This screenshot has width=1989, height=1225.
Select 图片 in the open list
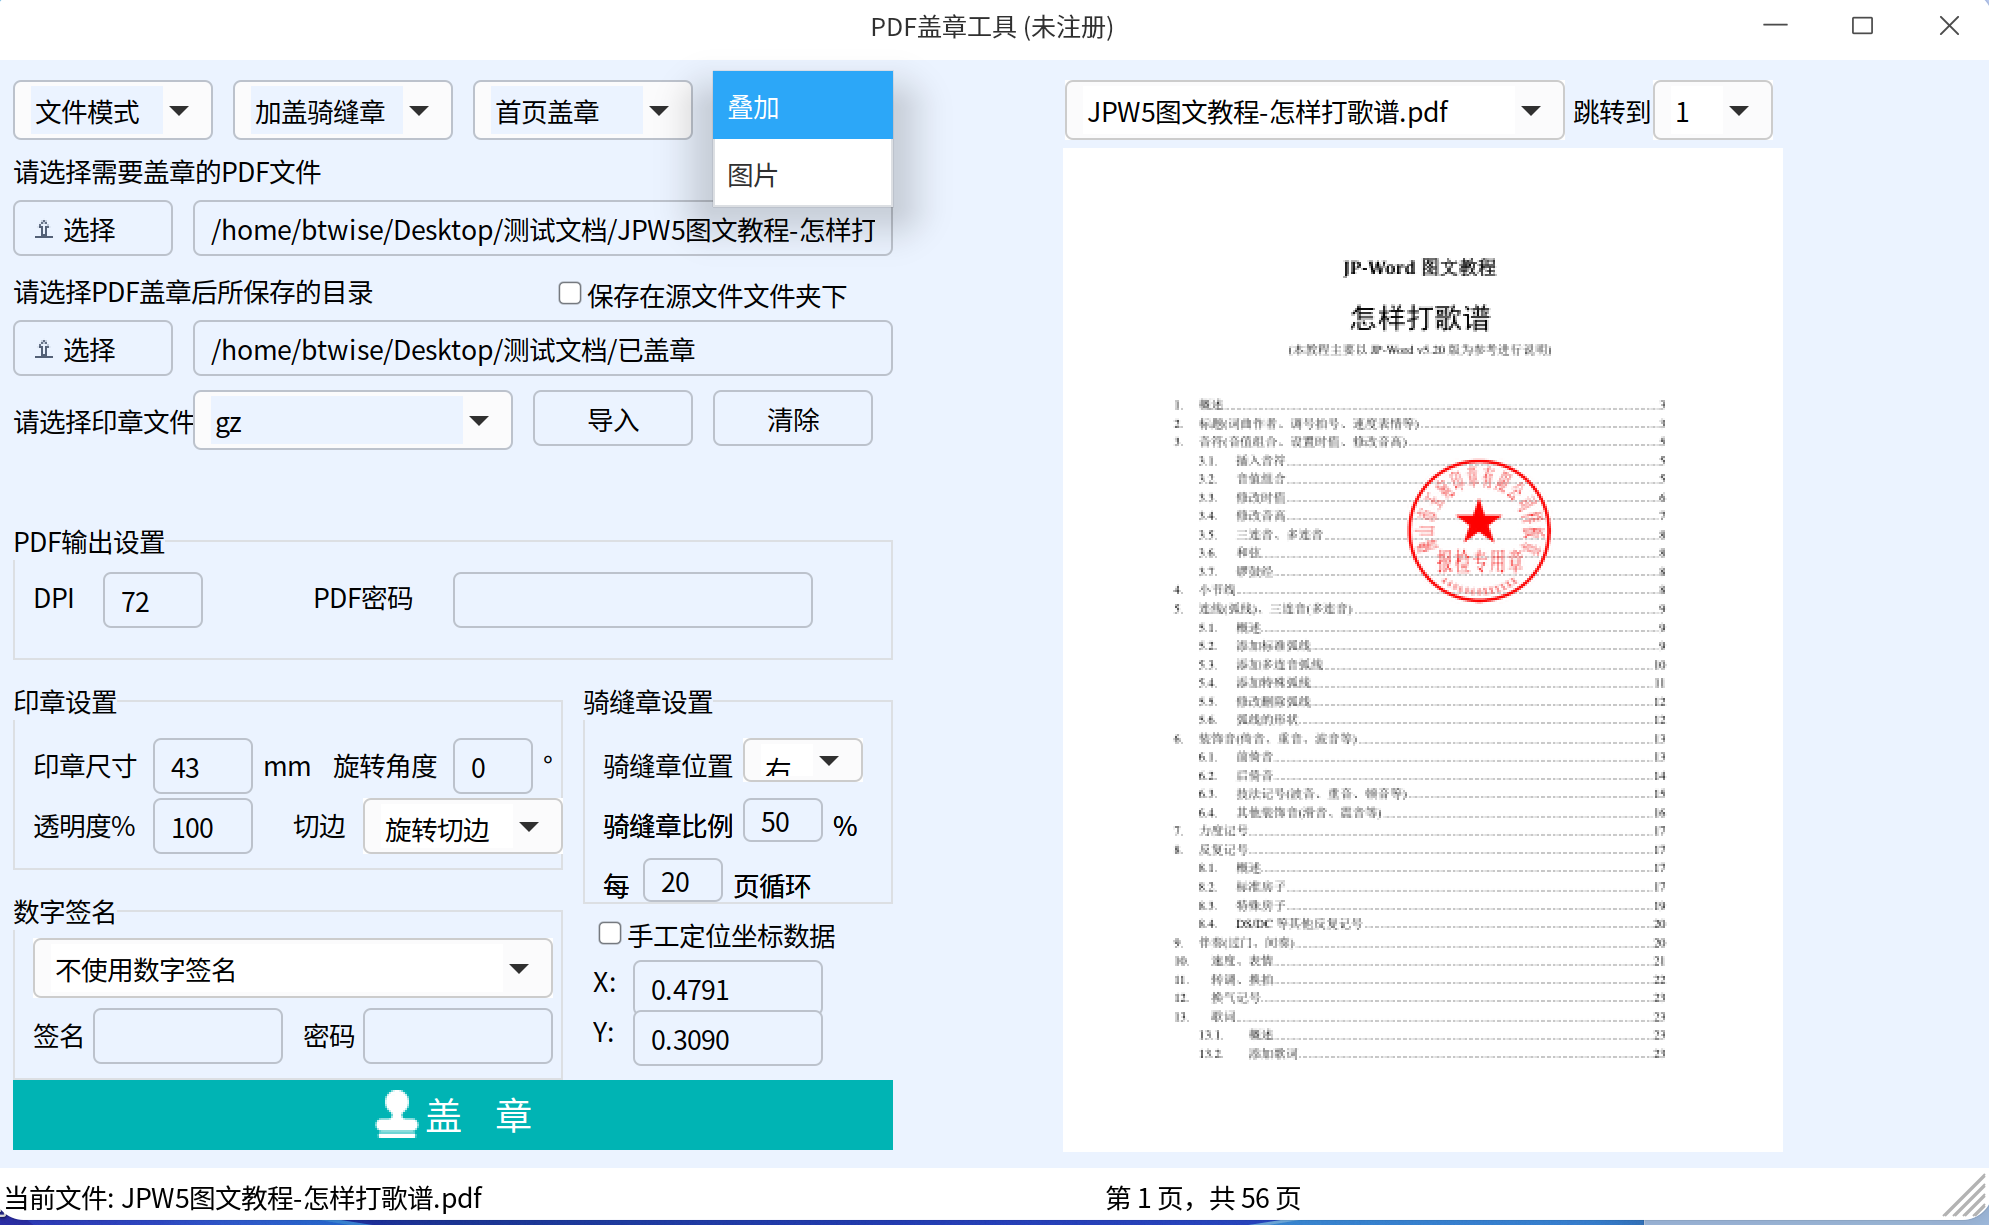pyautogui.click(x=803, y=174)
